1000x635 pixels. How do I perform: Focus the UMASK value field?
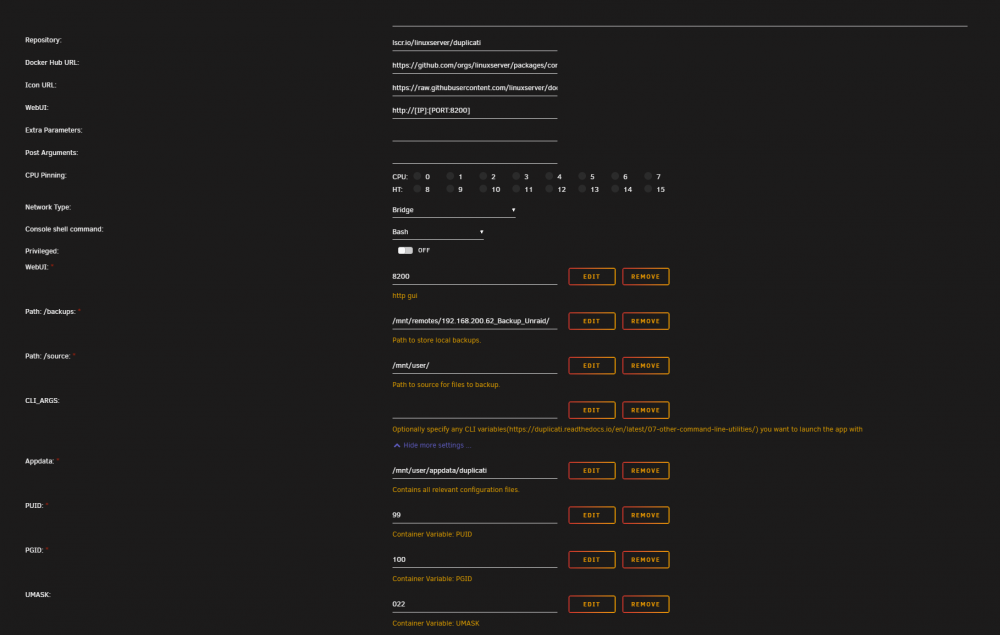pyautogui.click(x=474, y=604)
